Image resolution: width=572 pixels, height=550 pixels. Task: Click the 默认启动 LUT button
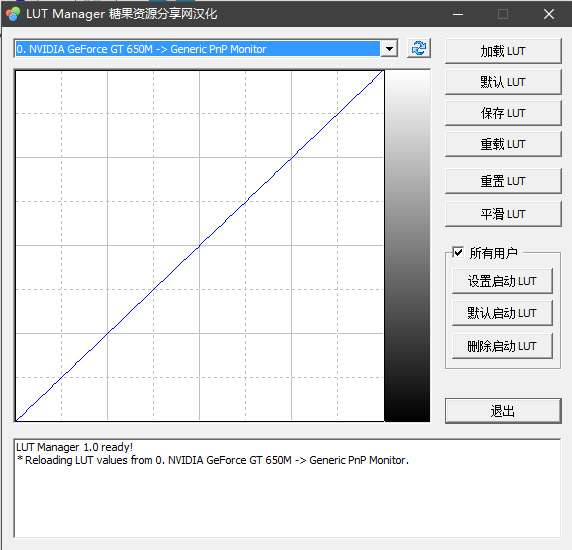tap(502, 313)
